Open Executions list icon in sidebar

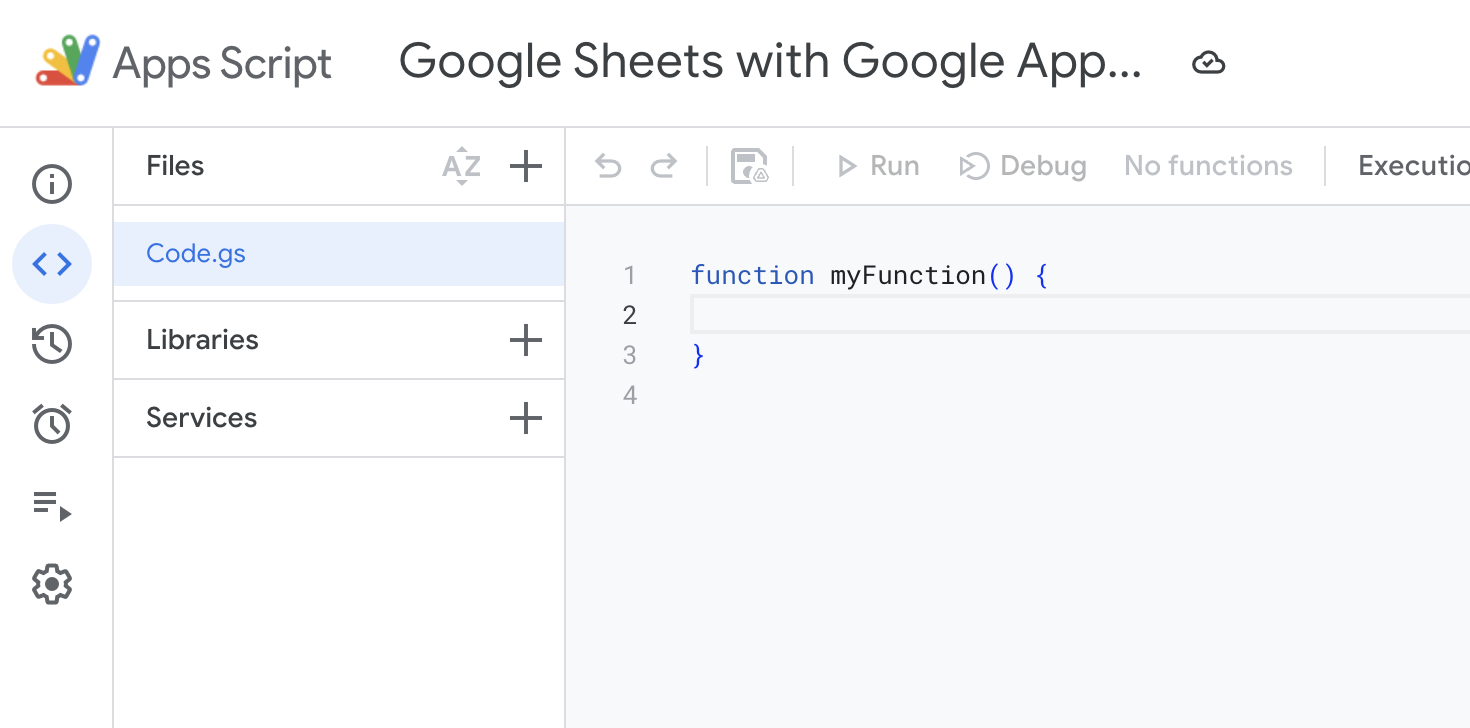(52, 505)
